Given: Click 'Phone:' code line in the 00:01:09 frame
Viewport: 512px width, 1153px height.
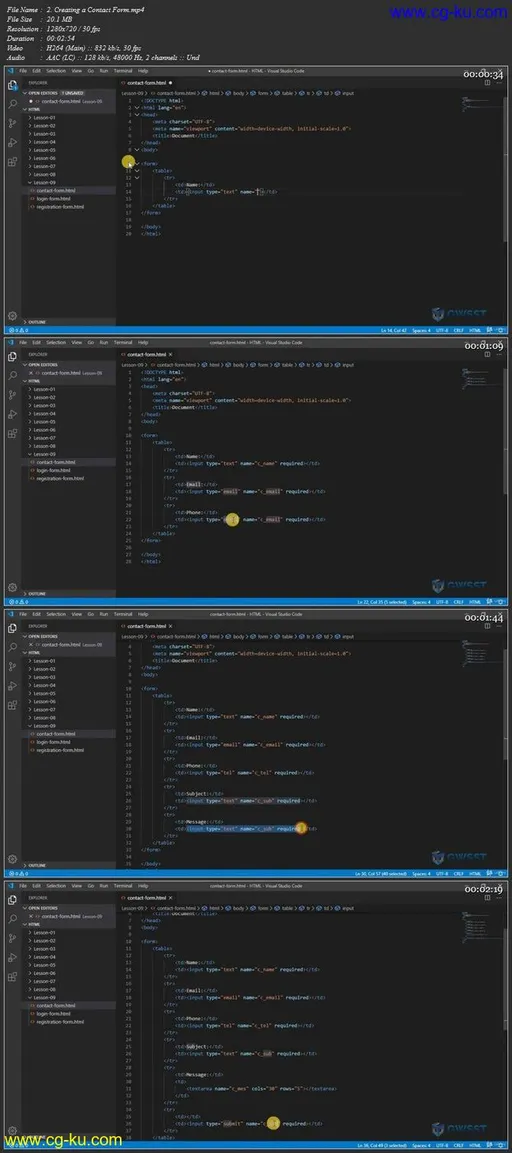Looking at the screenshot, I should point(196,513).
